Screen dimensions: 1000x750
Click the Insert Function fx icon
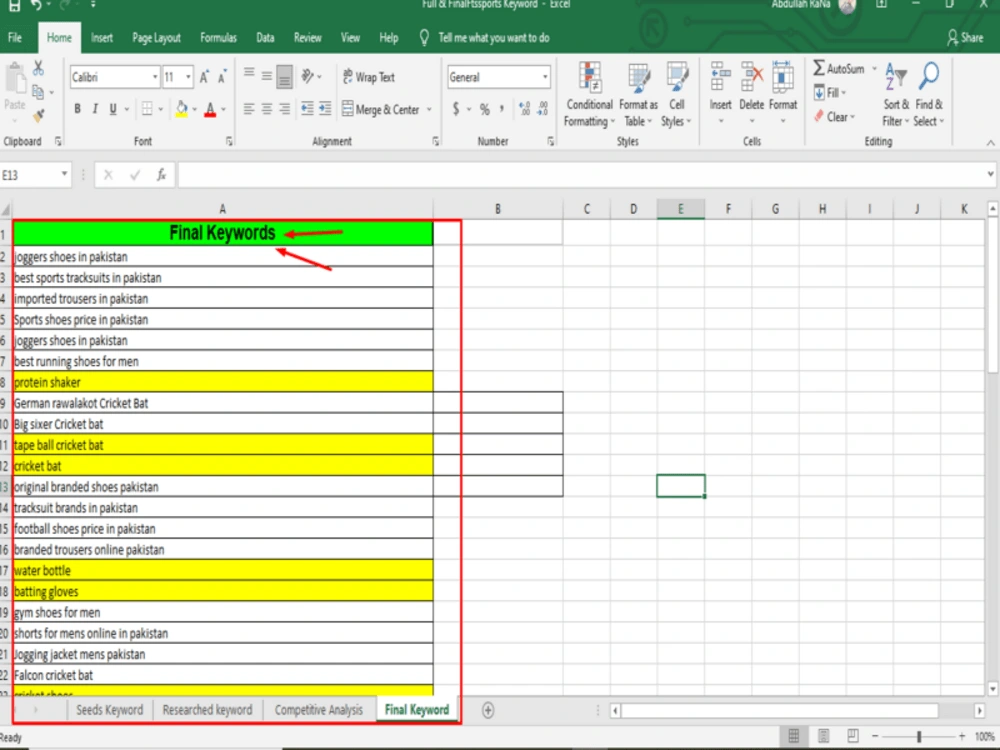click(x=162, y=175)
